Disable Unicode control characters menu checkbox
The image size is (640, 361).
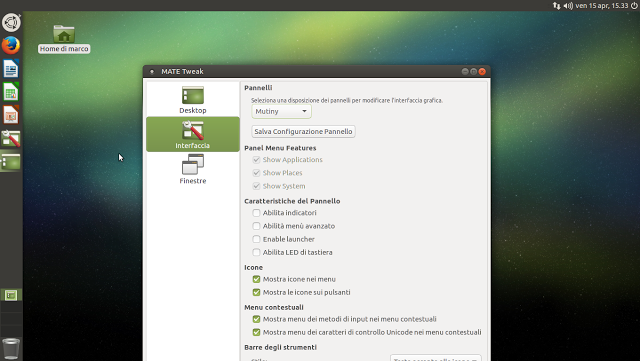coord(256,332)
